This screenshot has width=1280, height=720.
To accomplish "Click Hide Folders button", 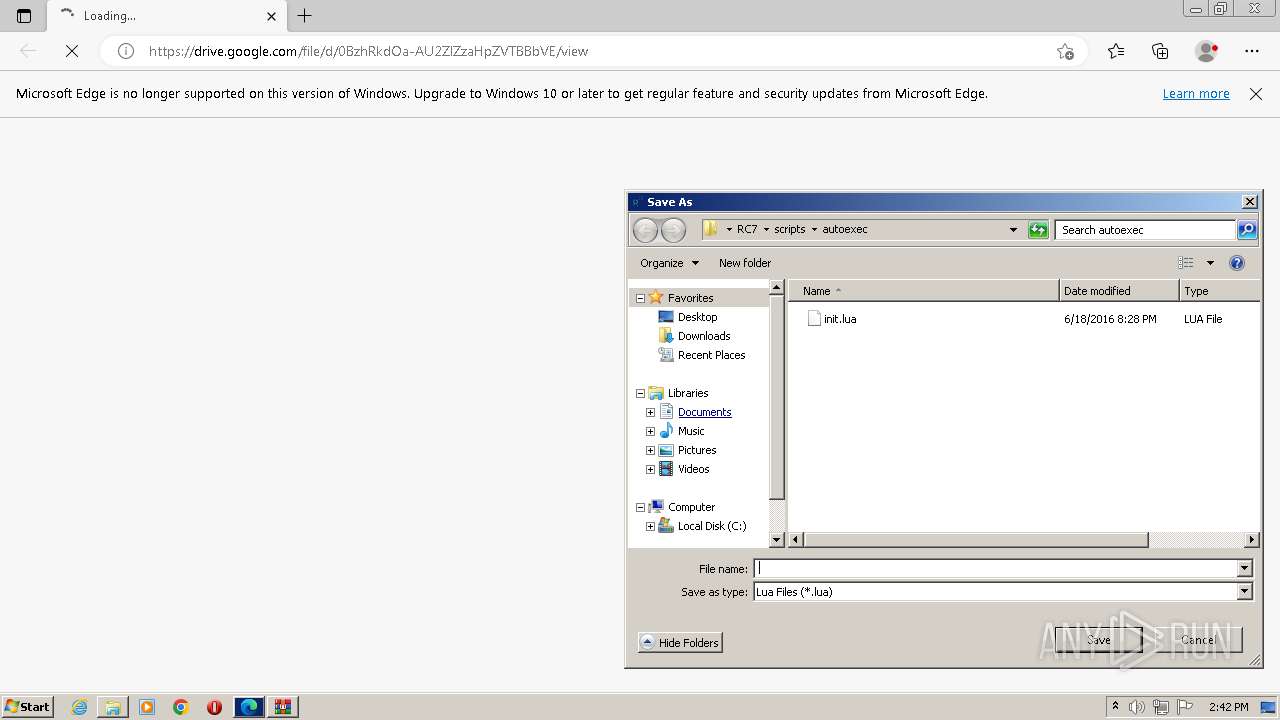I will 680,642.
